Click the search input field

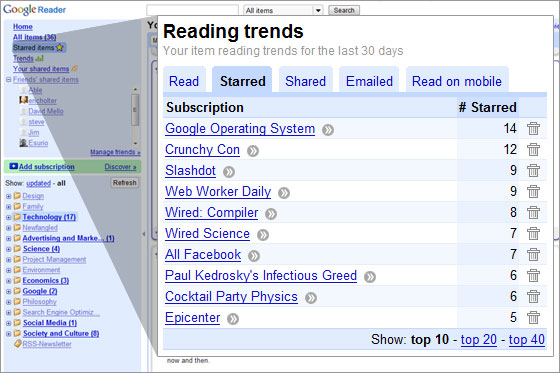click(192, 10)
